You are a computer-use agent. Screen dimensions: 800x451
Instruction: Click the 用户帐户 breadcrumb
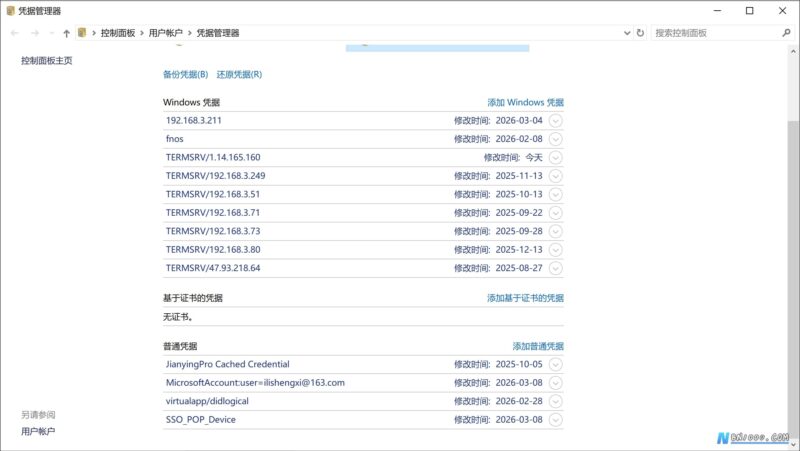pos(165,33)
